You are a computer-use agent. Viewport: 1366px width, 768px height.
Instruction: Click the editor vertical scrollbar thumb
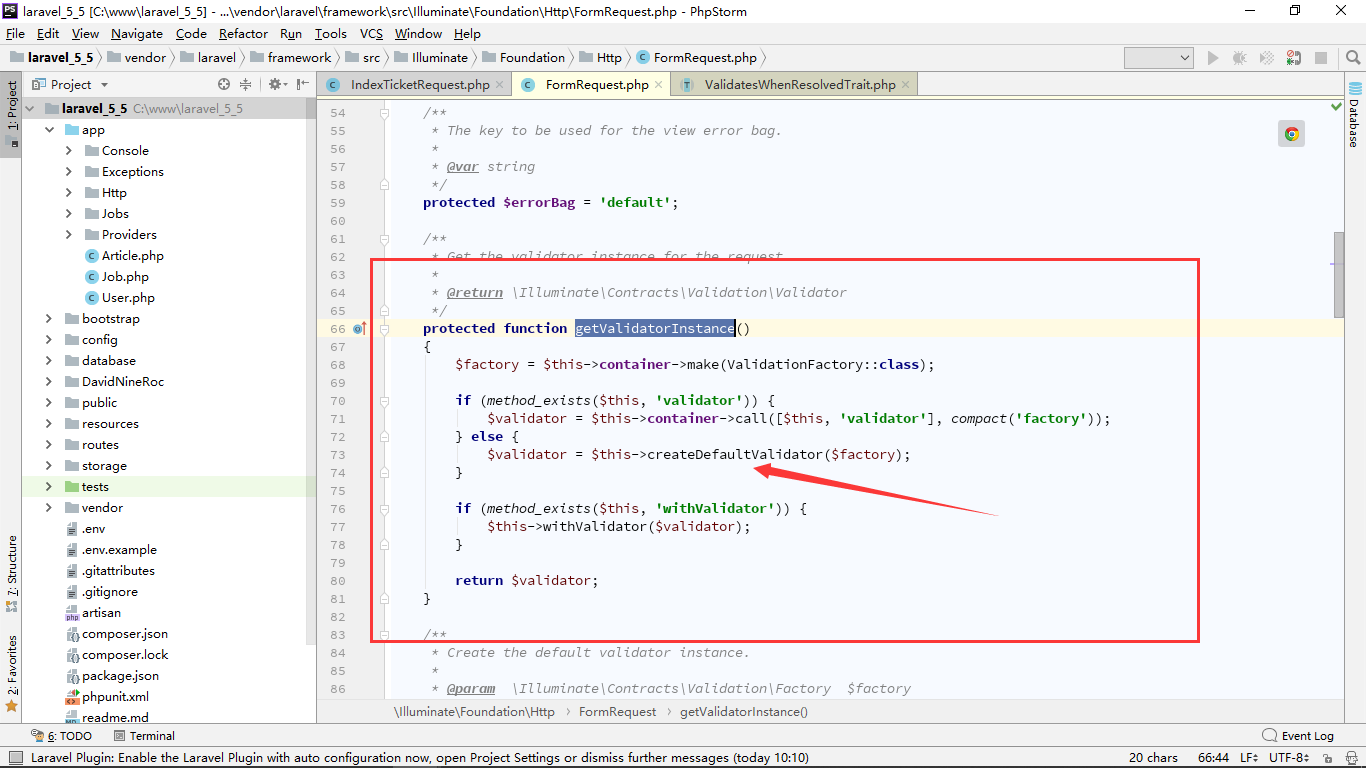click(1339, 274)
